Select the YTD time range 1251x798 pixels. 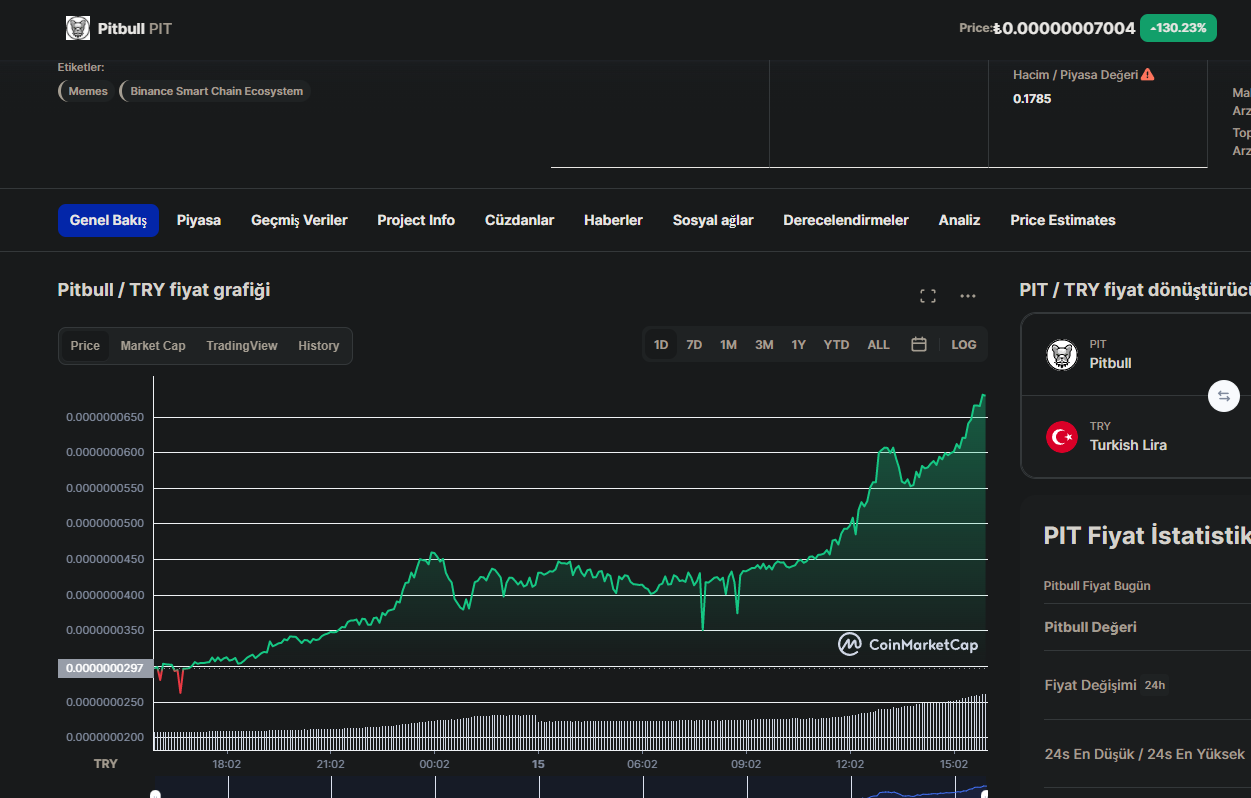point(836,344)
